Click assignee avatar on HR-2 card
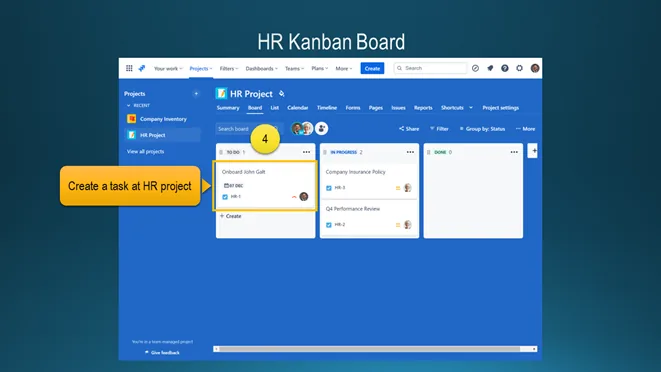The width and height of the screenshot is (661, 372). click(x=408, y=225)
